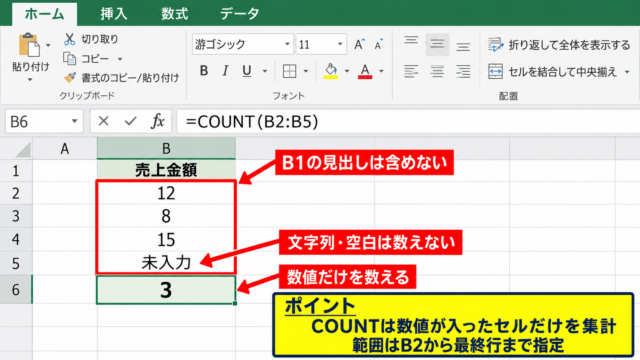Confirm formula entry with checkmark icon
Viewport: 640px width, 360px height.
[x=131, y=121]
